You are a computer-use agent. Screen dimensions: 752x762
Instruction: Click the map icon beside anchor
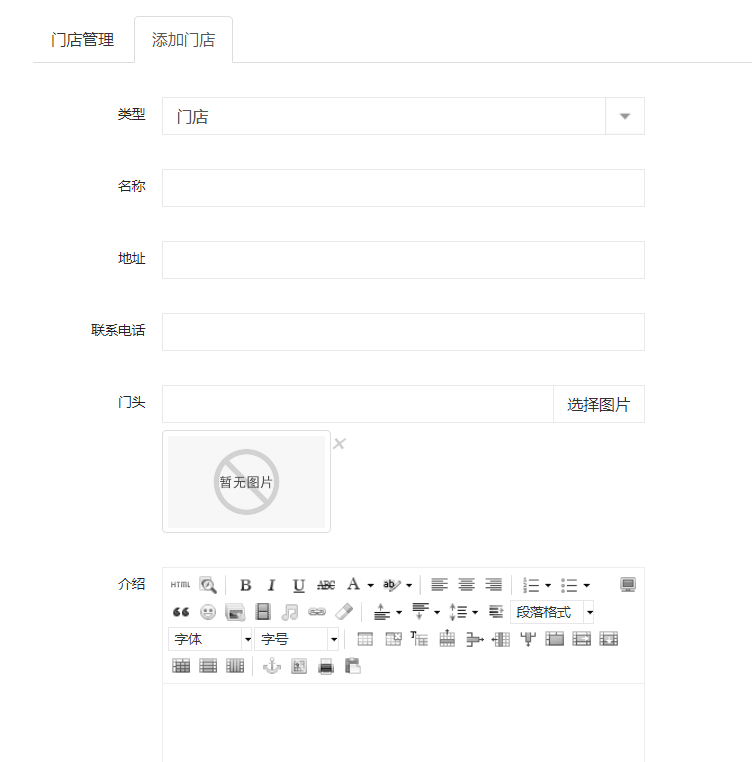point(299,666)
